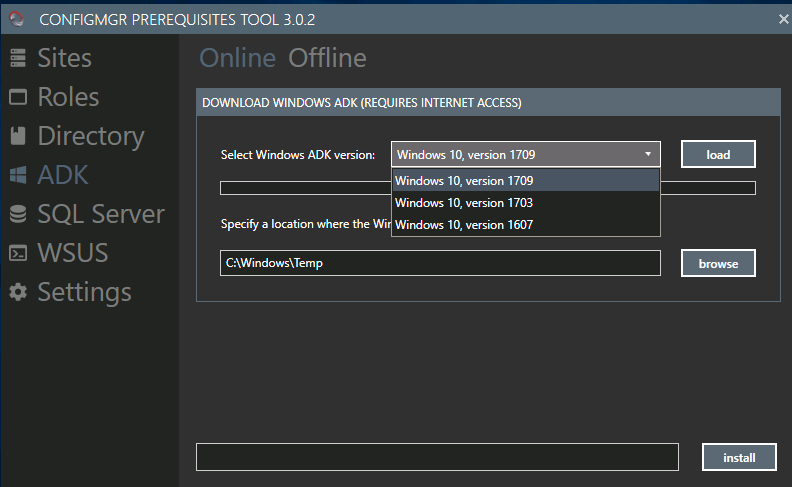
Task: Open the Roles section
Action: (68, 97)
